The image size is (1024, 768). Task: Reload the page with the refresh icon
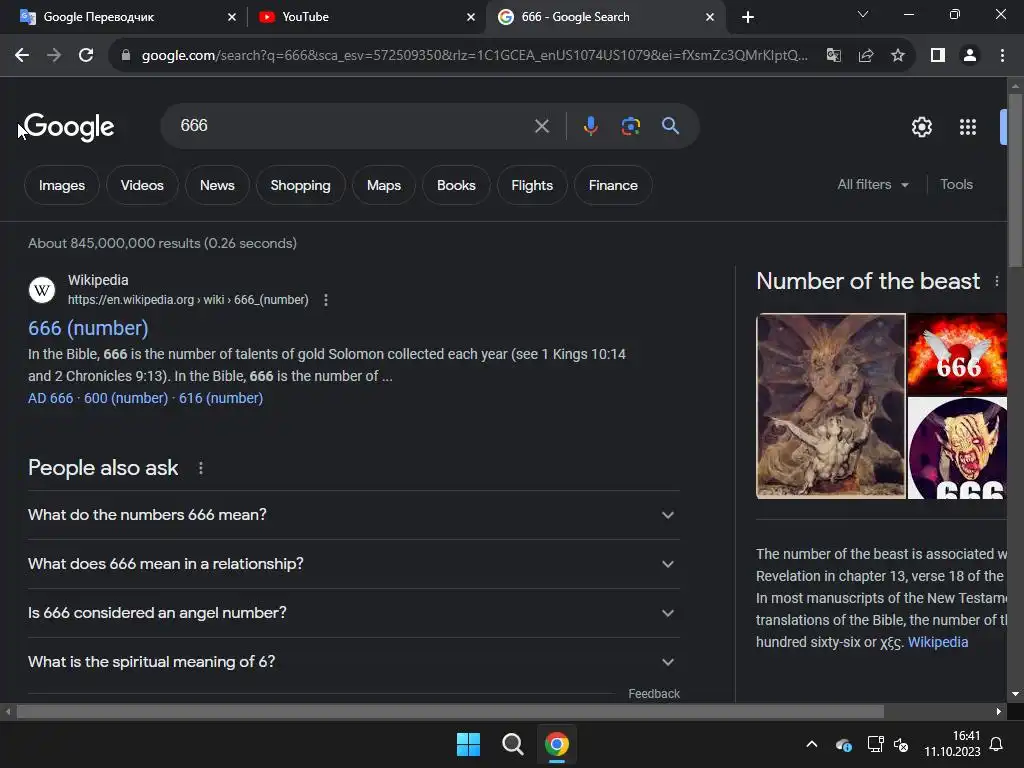coord(86,56)
